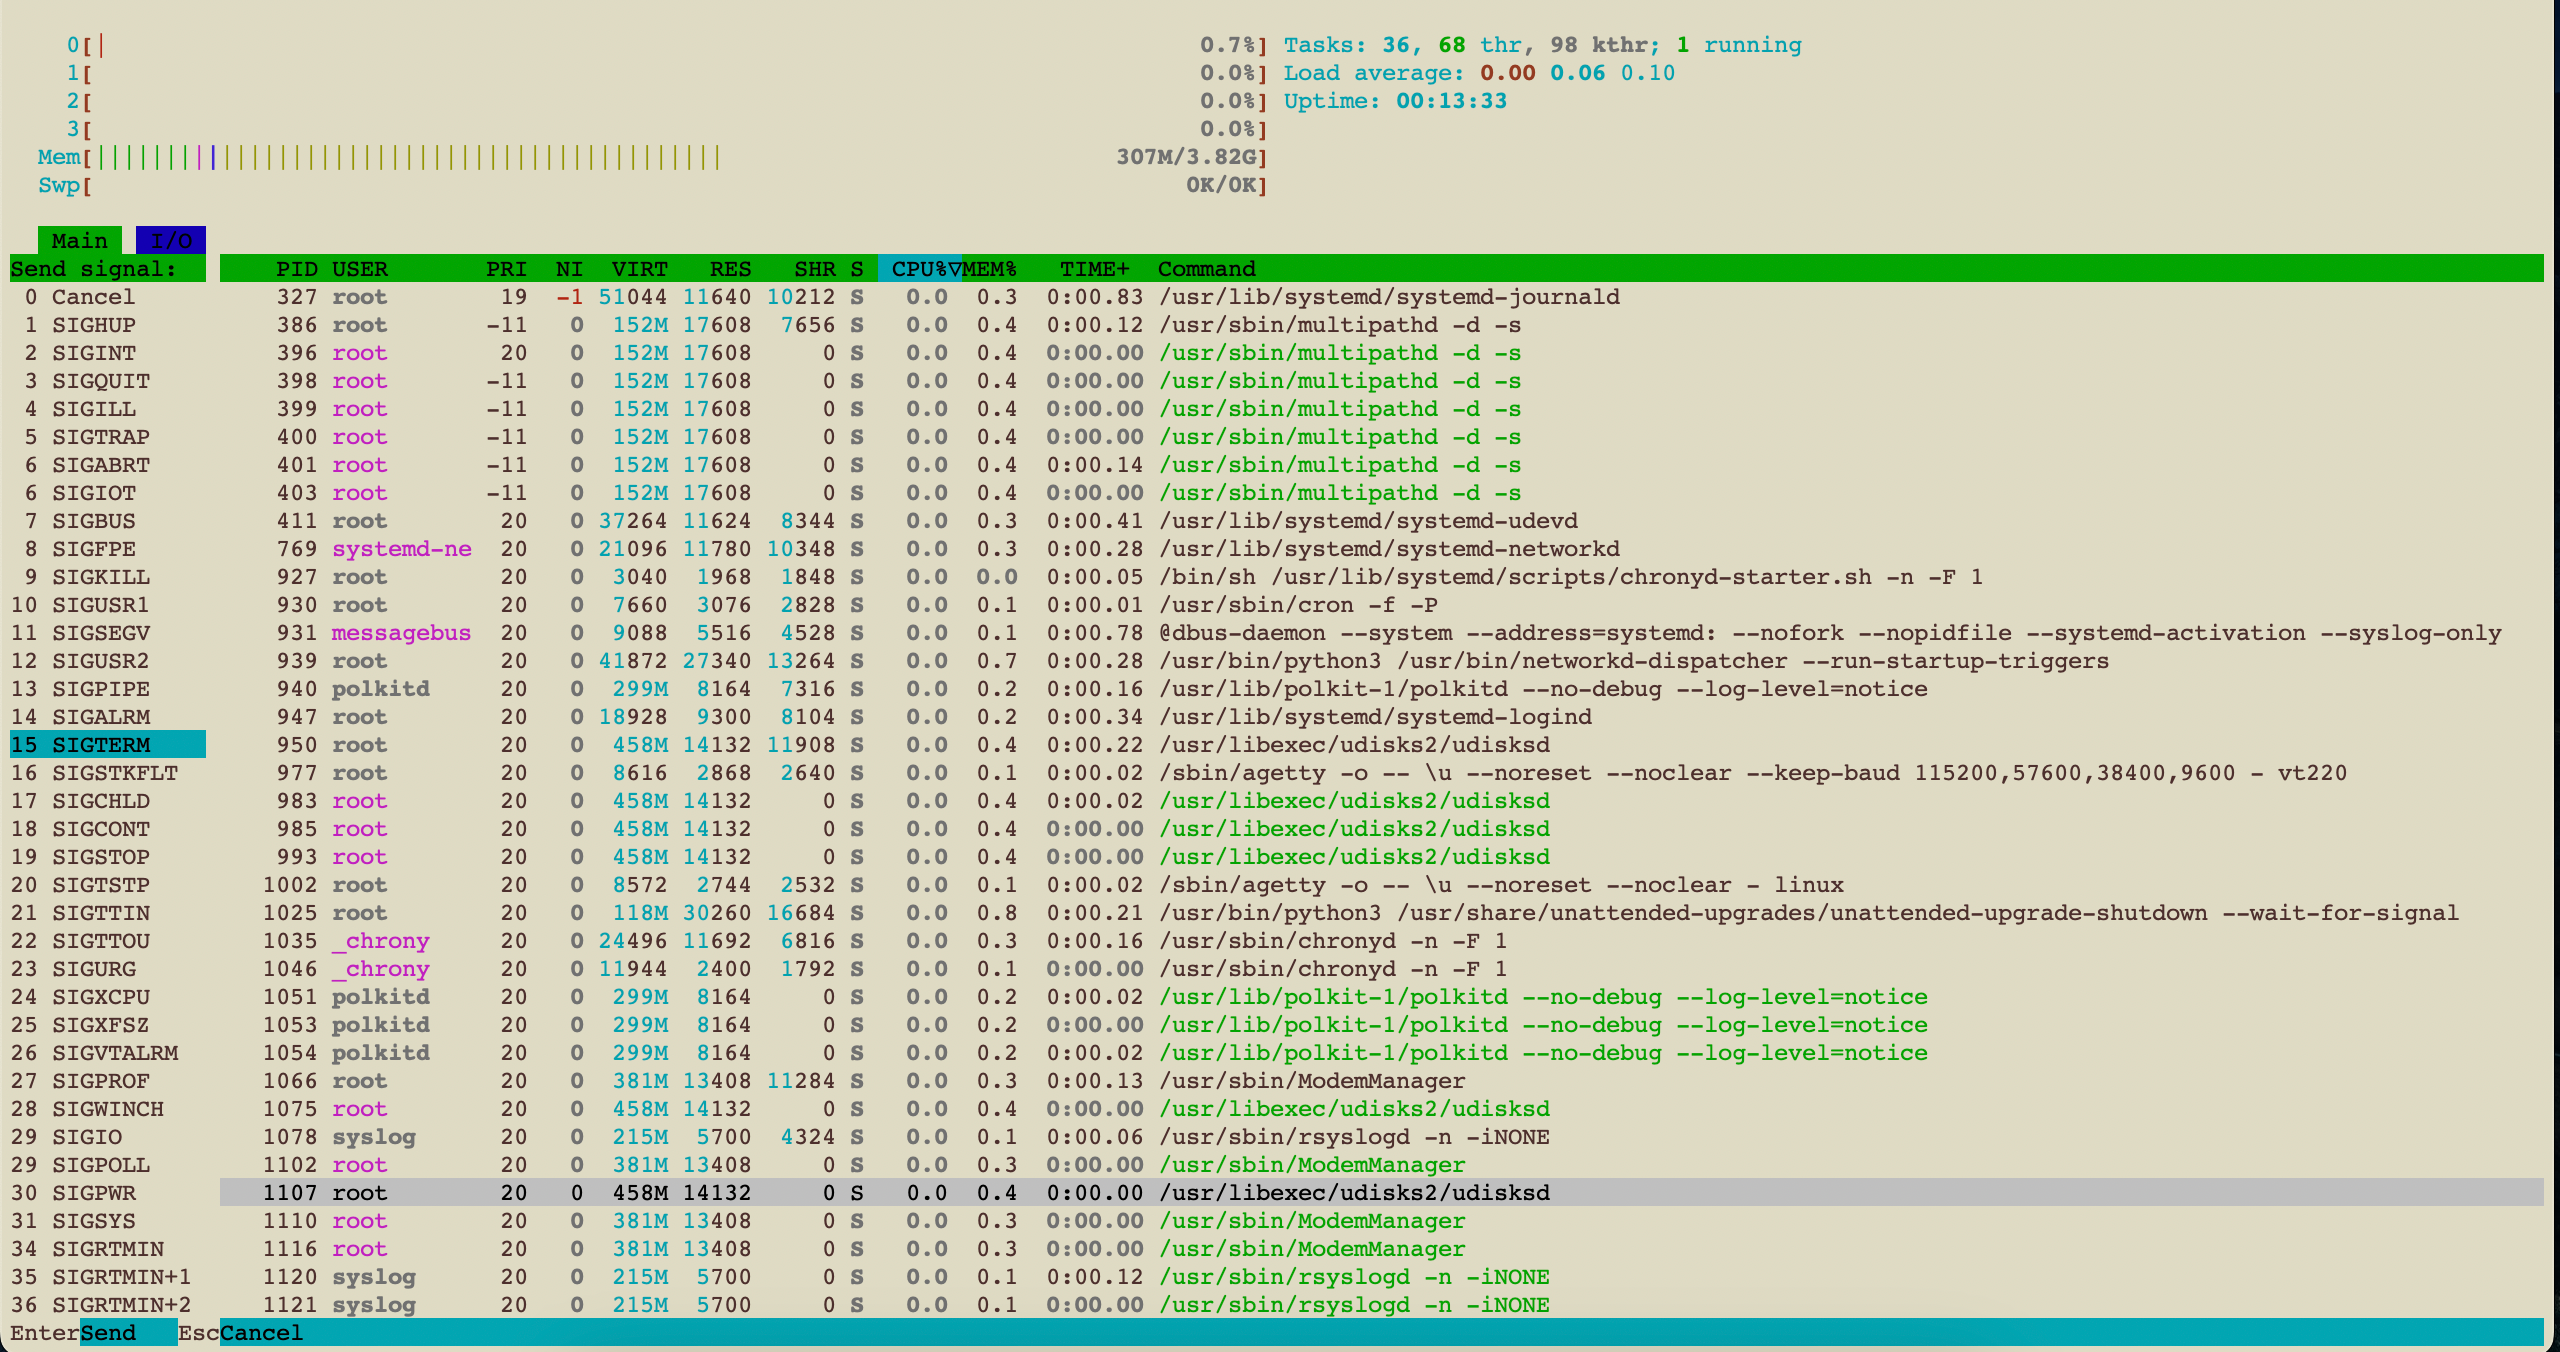Image resolution: width=2560 pixels, height=1352 pixels.
Task: Choose SIGINT signal
Action: coord(108,353)
